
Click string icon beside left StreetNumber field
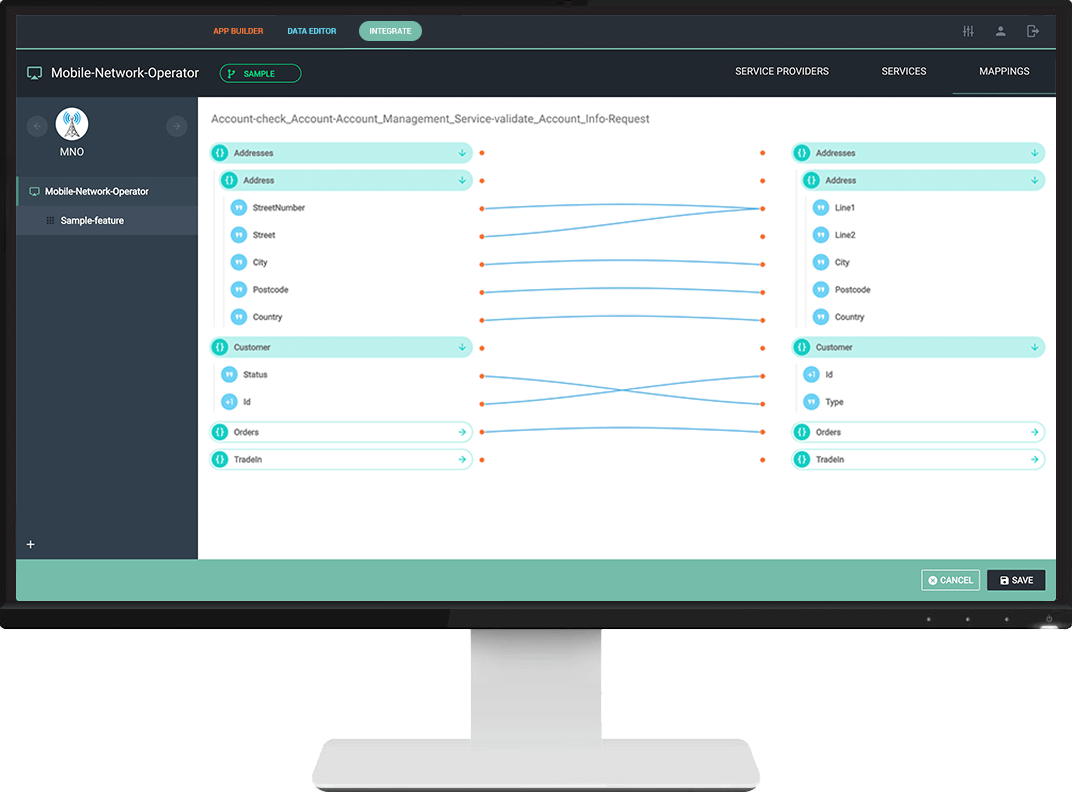pyautogui.click(x=239, y=208)
